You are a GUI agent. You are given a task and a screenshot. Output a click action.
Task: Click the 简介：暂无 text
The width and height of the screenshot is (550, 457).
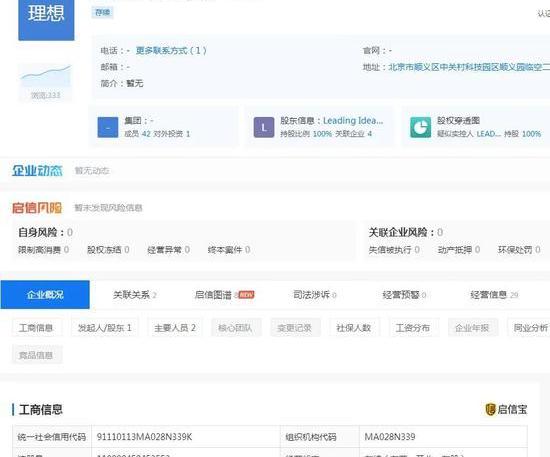click(x=122, y=83)
